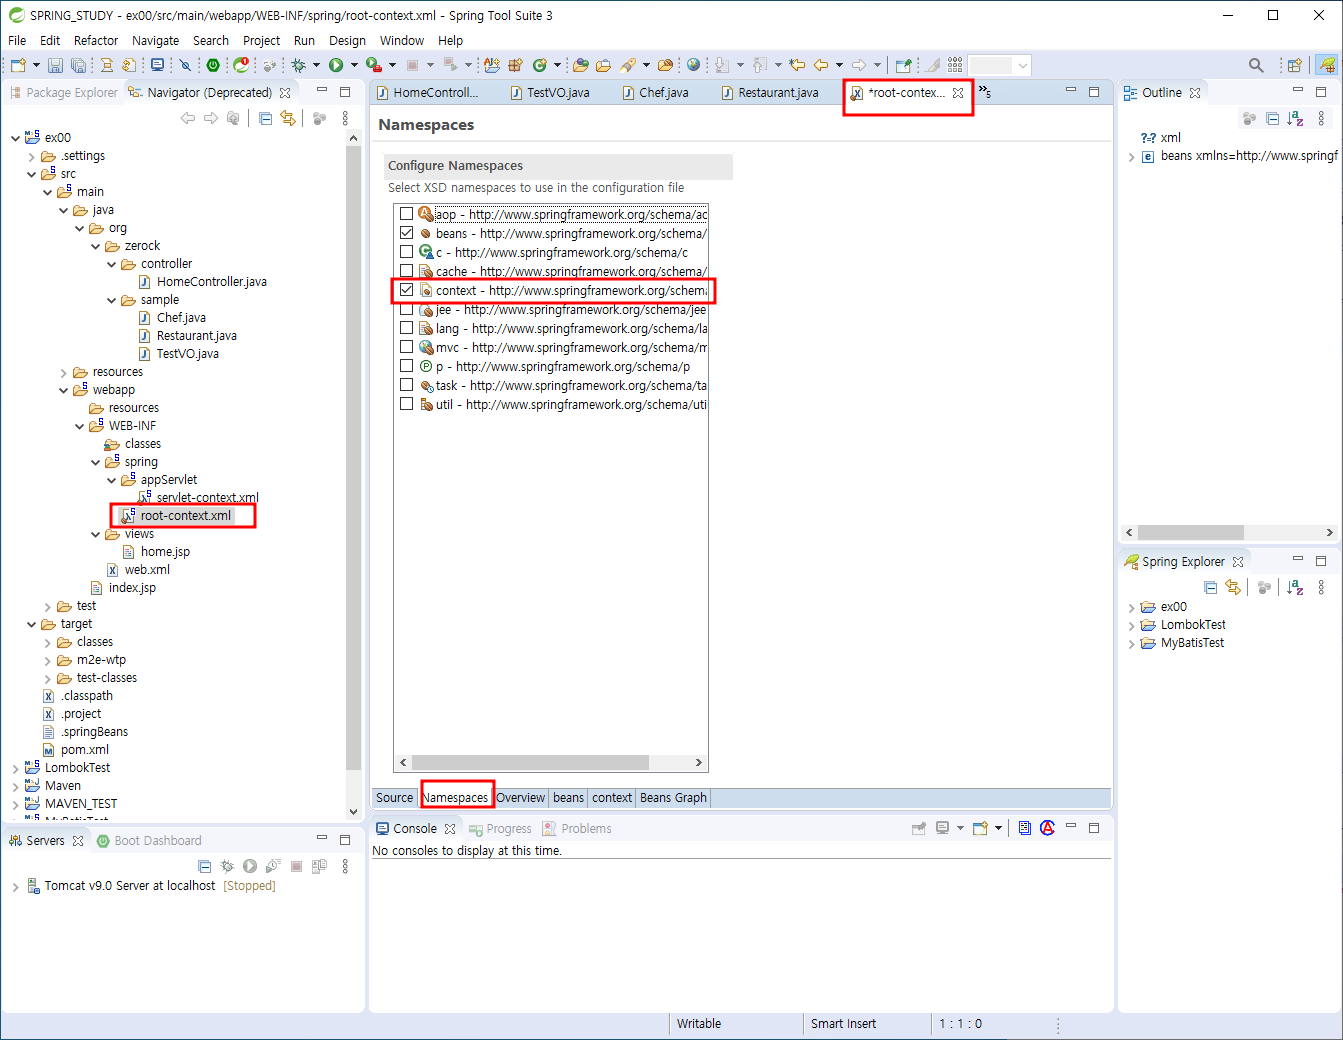Image resolution: width=1343 pixels, height=1040 pixels.
Task: Click the Last Edit Location arrow icon
Action: pyautogui.click(x=797, y=65)
